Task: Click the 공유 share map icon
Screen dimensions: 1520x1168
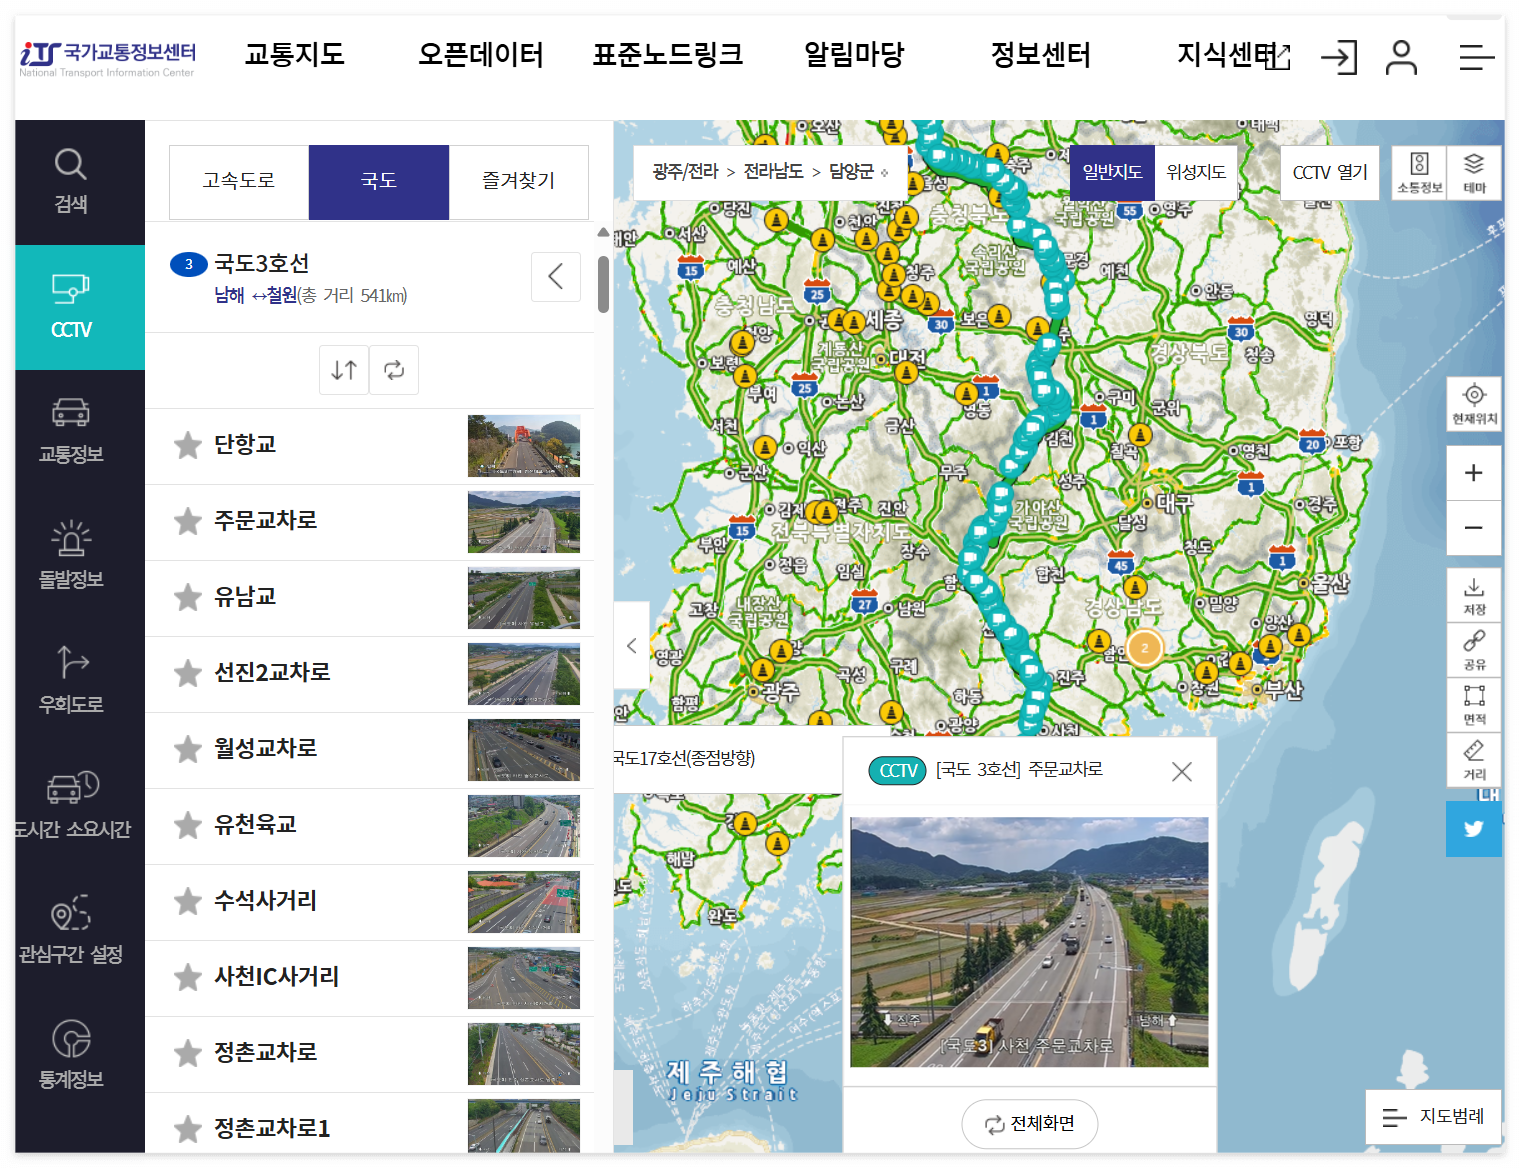Action: coord(1474,648)
